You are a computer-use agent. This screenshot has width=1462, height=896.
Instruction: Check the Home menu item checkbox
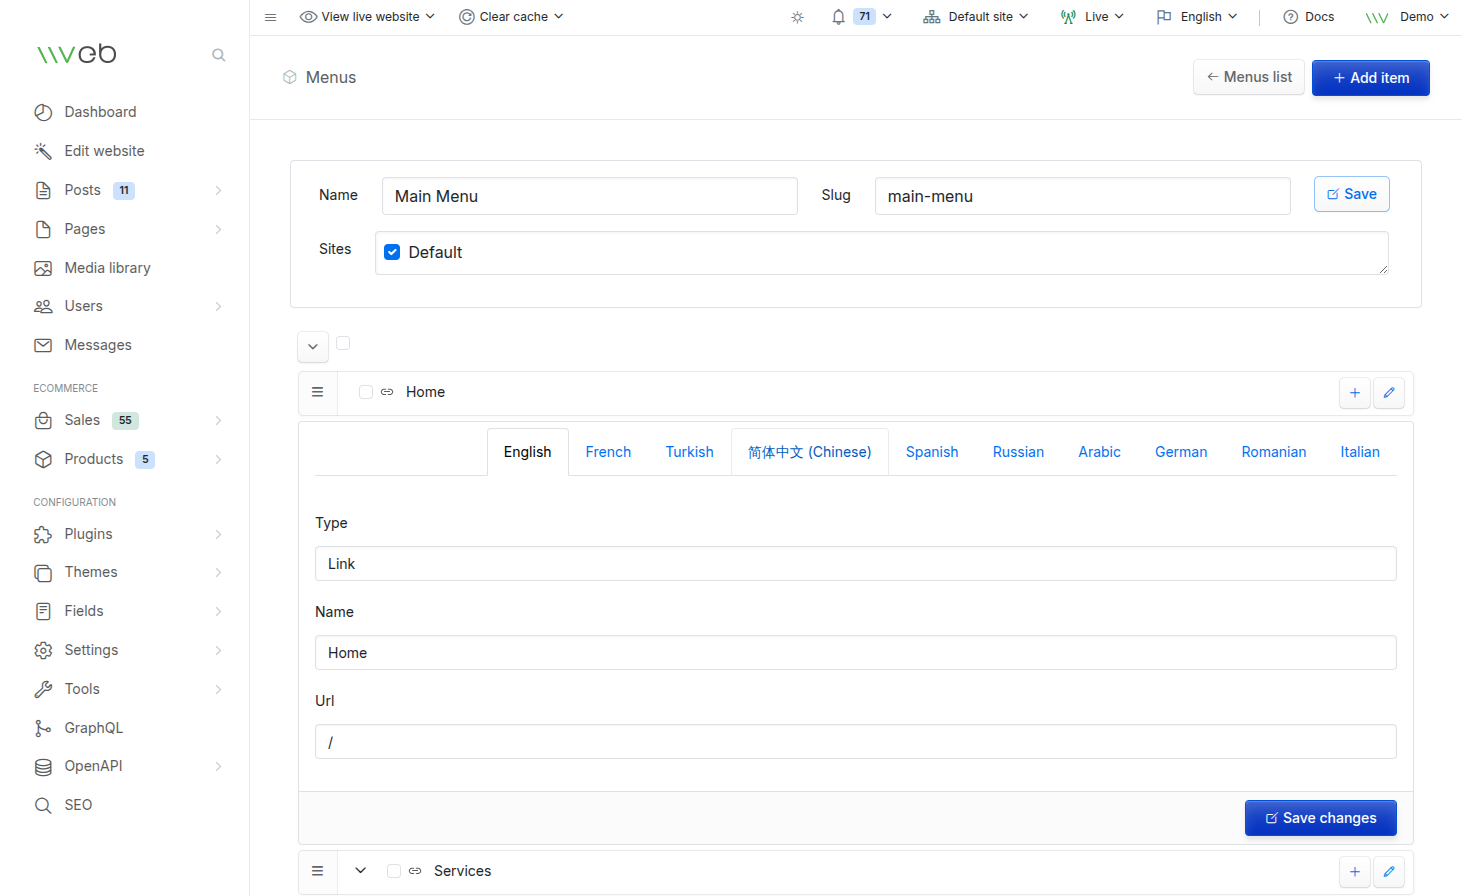366,392
